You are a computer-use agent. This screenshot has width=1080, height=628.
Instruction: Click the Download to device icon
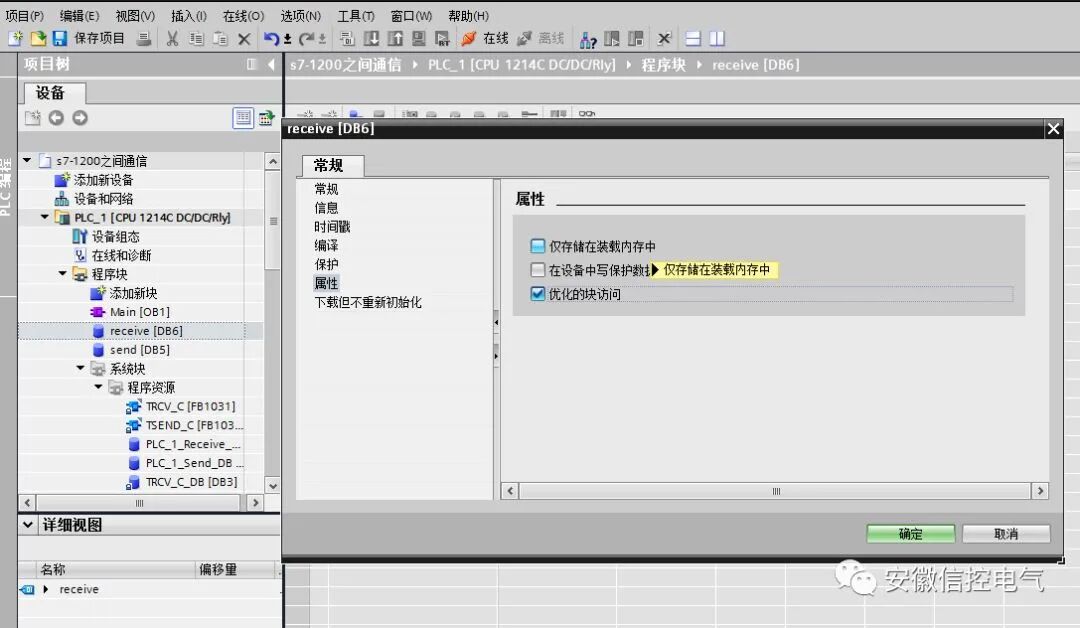pyautogui.click(x=371, y=39)
